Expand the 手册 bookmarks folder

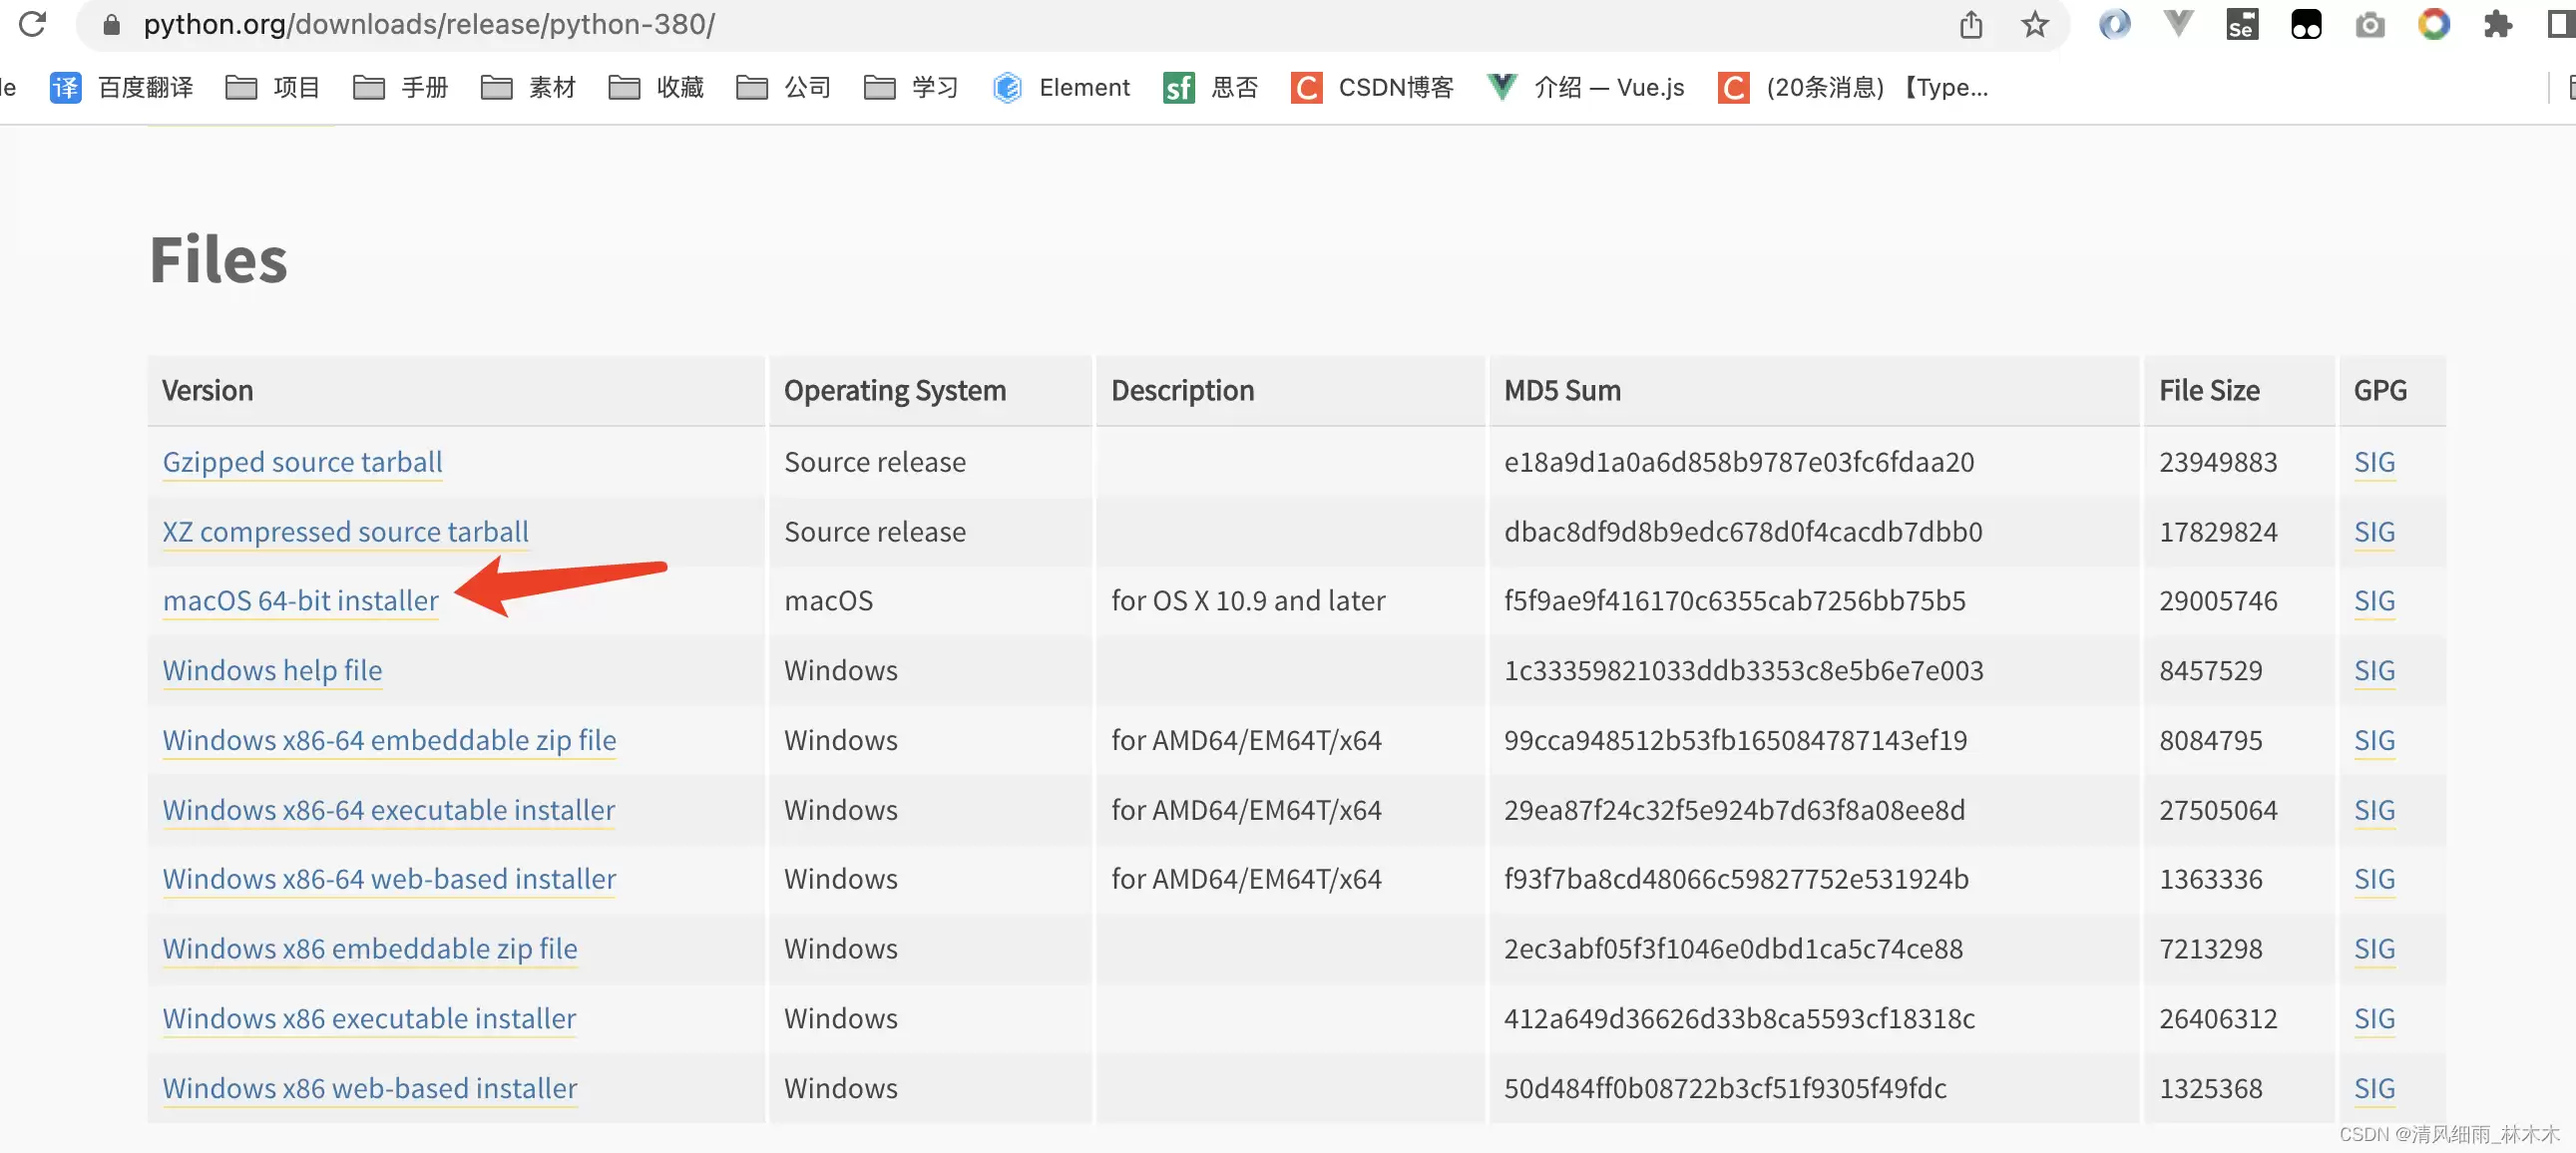pyautogui.click(x=400, y=87)
